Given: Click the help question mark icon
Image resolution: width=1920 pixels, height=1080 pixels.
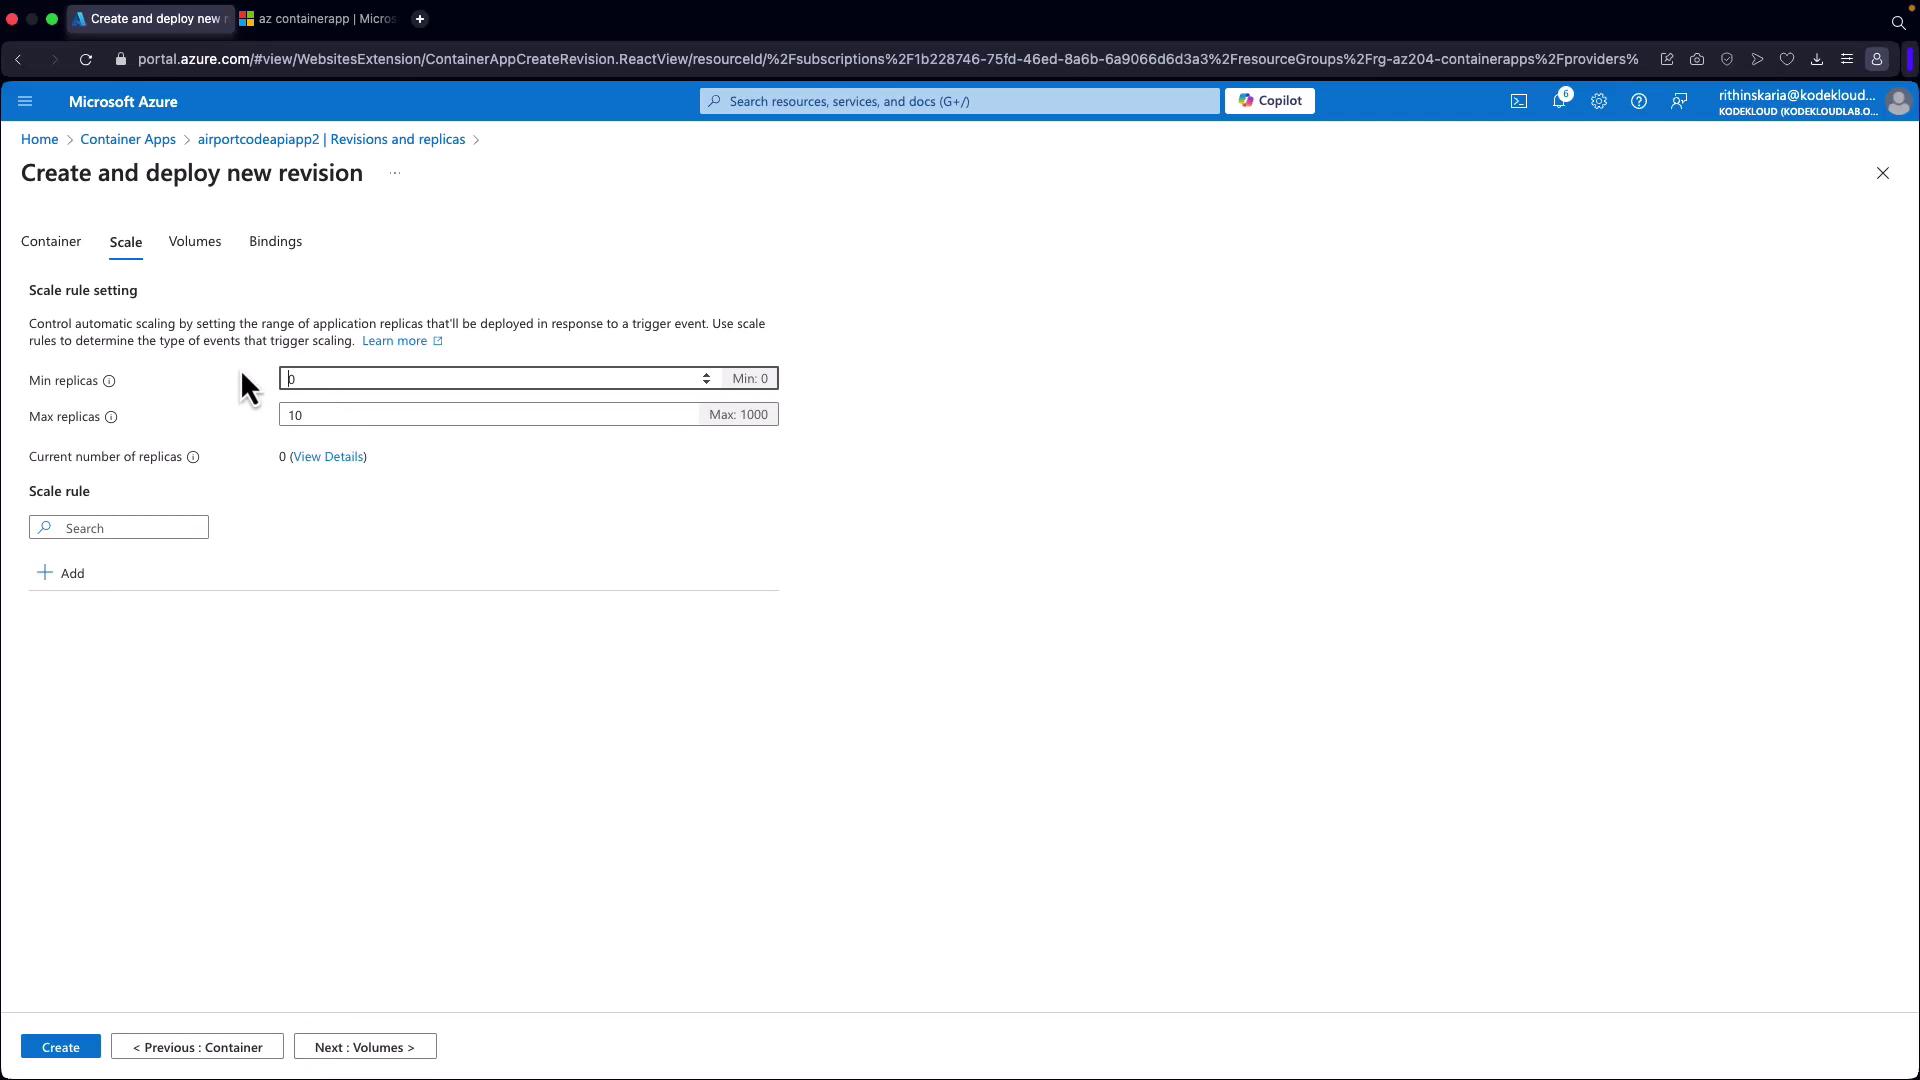Looking at the screenshot, I should click(x=1639, y=101).
